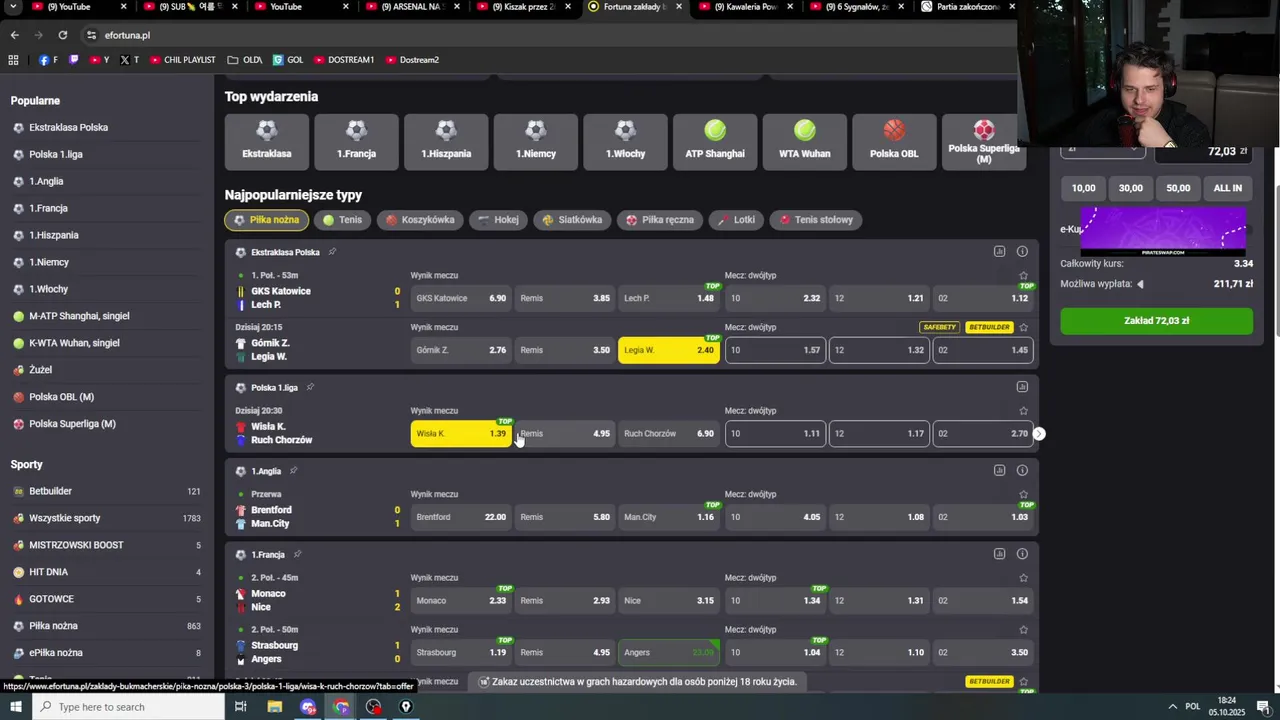Open Twitch bookmark icon in bookmarks bar

tap(73, 60)
